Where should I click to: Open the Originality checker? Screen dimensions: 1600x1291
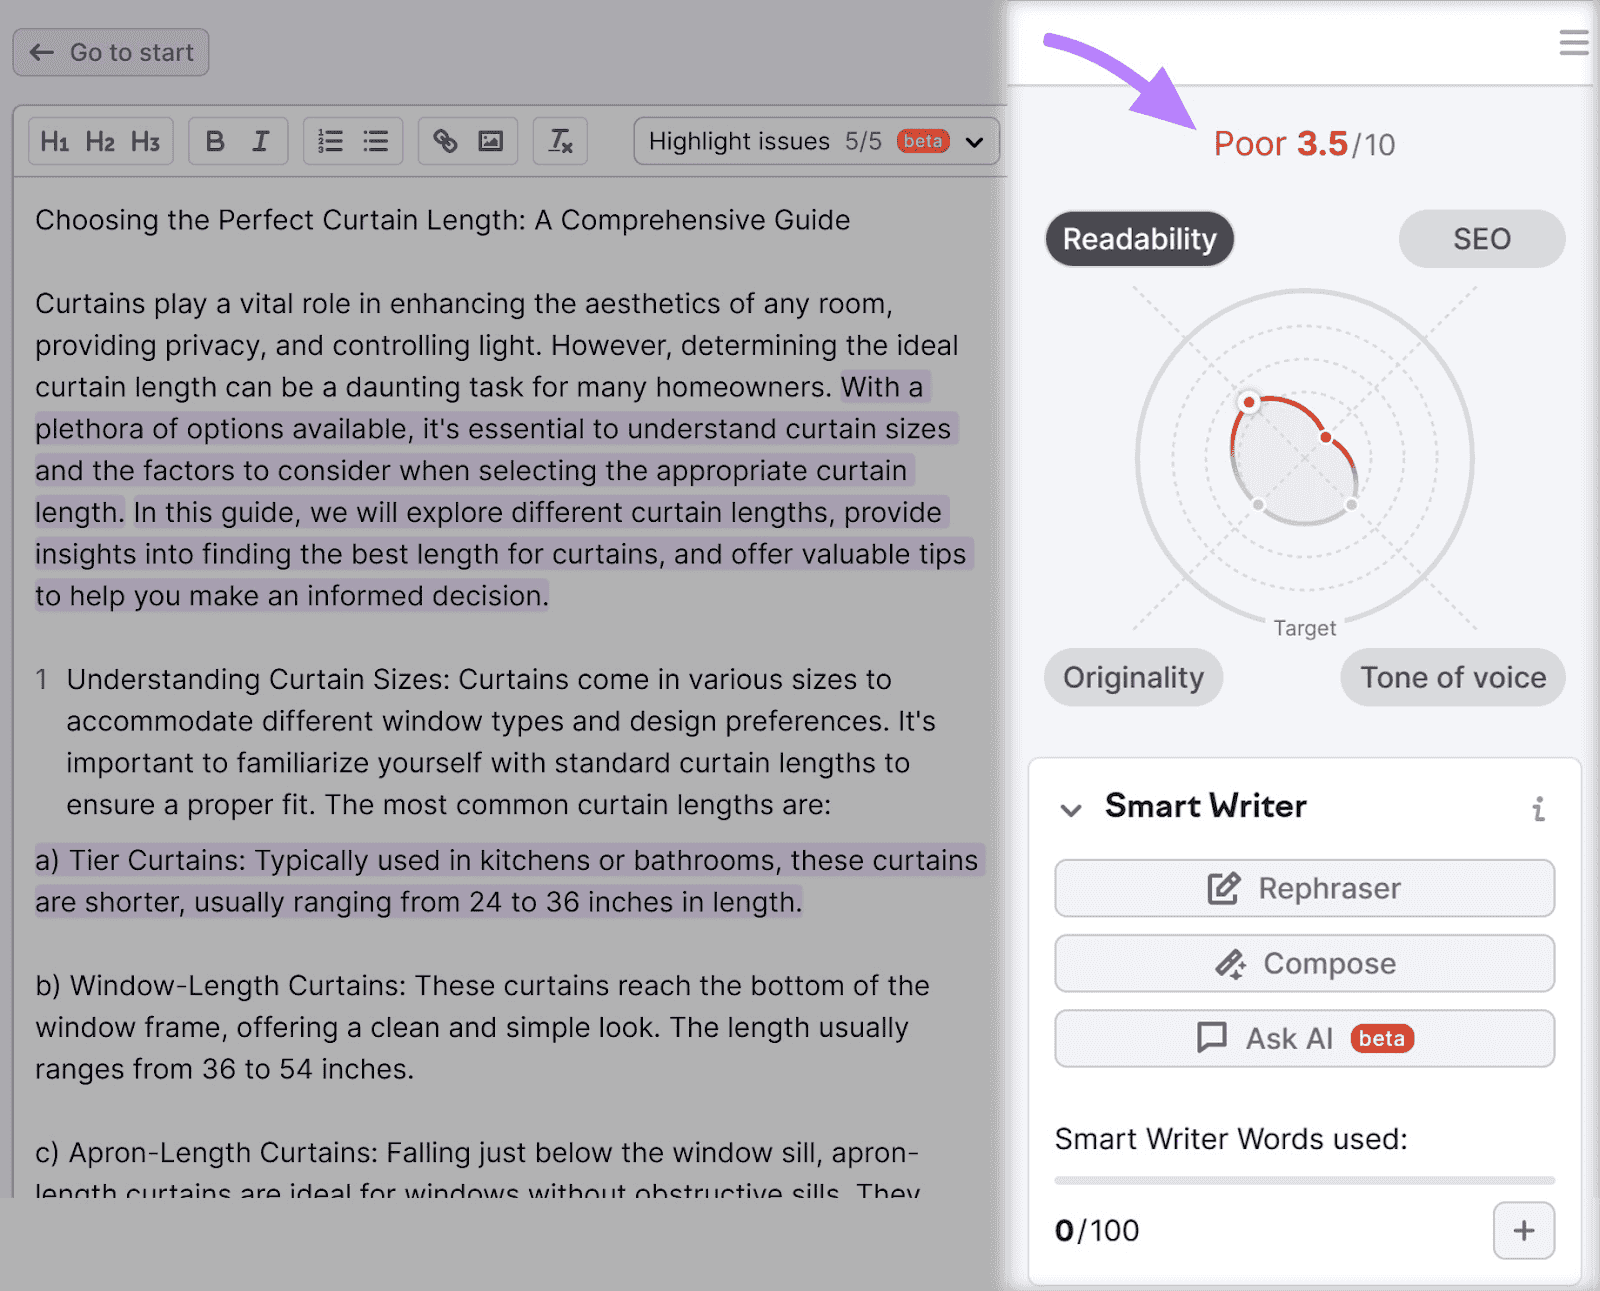point(1132,677)
